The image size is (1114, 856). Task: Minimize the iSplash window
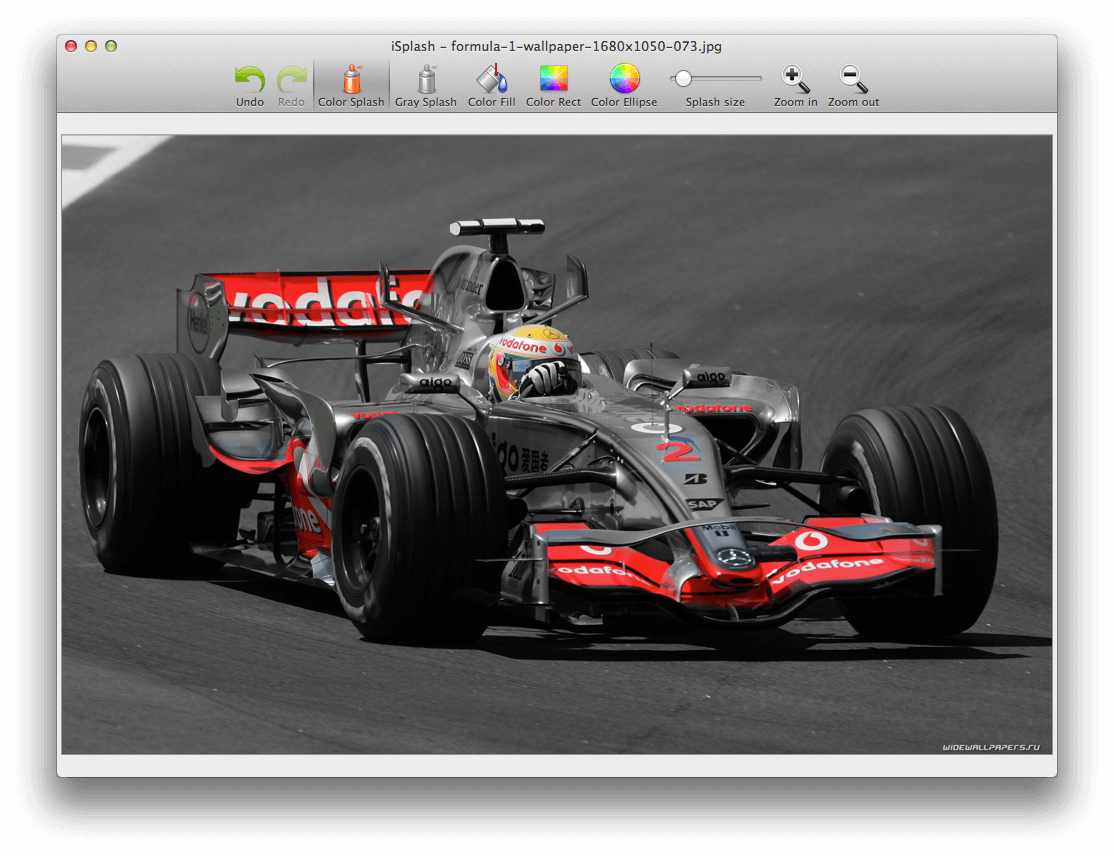tap(91, 46)
